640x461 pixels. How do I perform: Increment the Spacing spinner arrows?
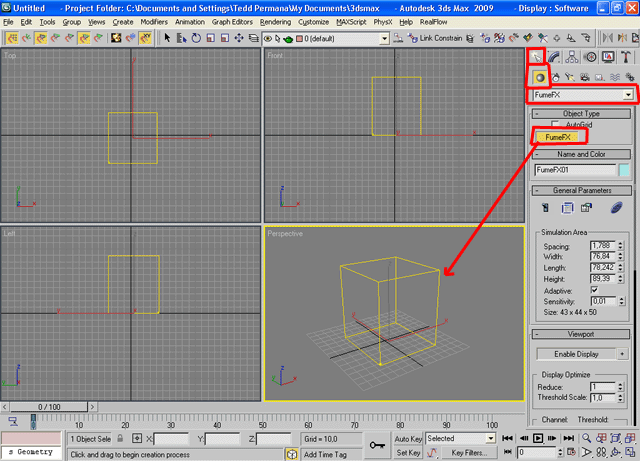tap(620, 244)
